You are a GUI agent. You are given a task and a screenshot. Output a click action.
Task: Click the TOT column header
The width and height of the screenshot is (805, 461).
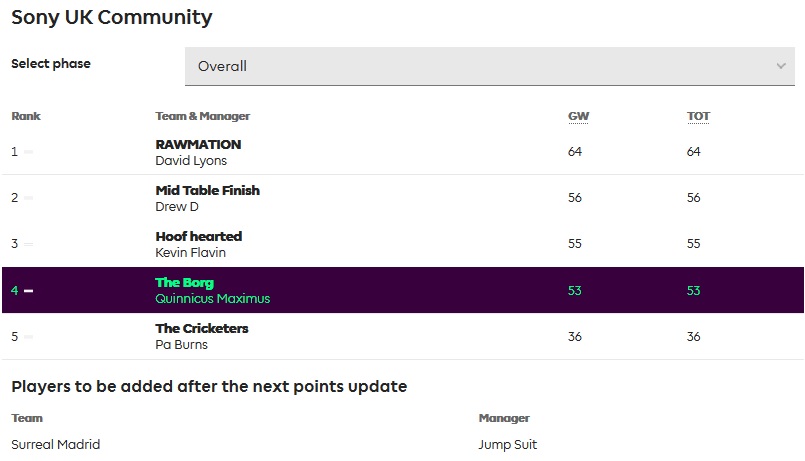pos(698,116)
